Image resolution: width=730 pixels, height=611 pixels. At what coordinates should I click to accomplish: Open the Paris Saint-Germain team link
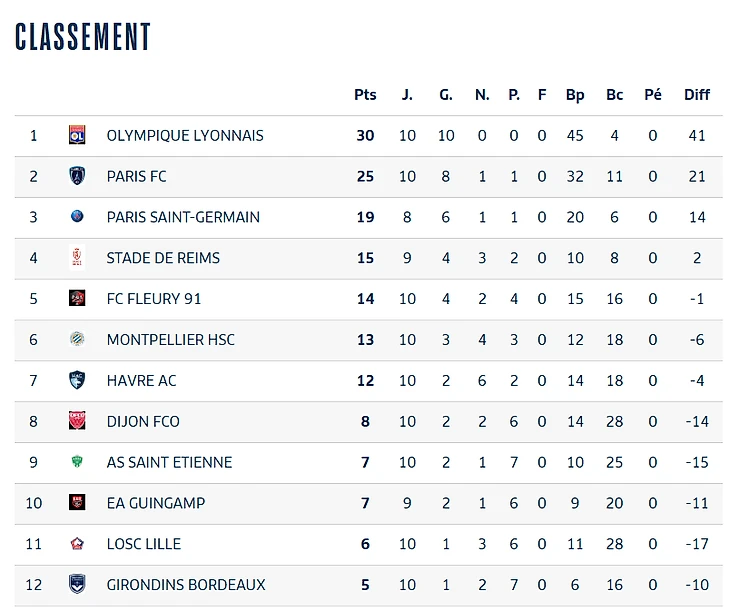tap(183, 217)
